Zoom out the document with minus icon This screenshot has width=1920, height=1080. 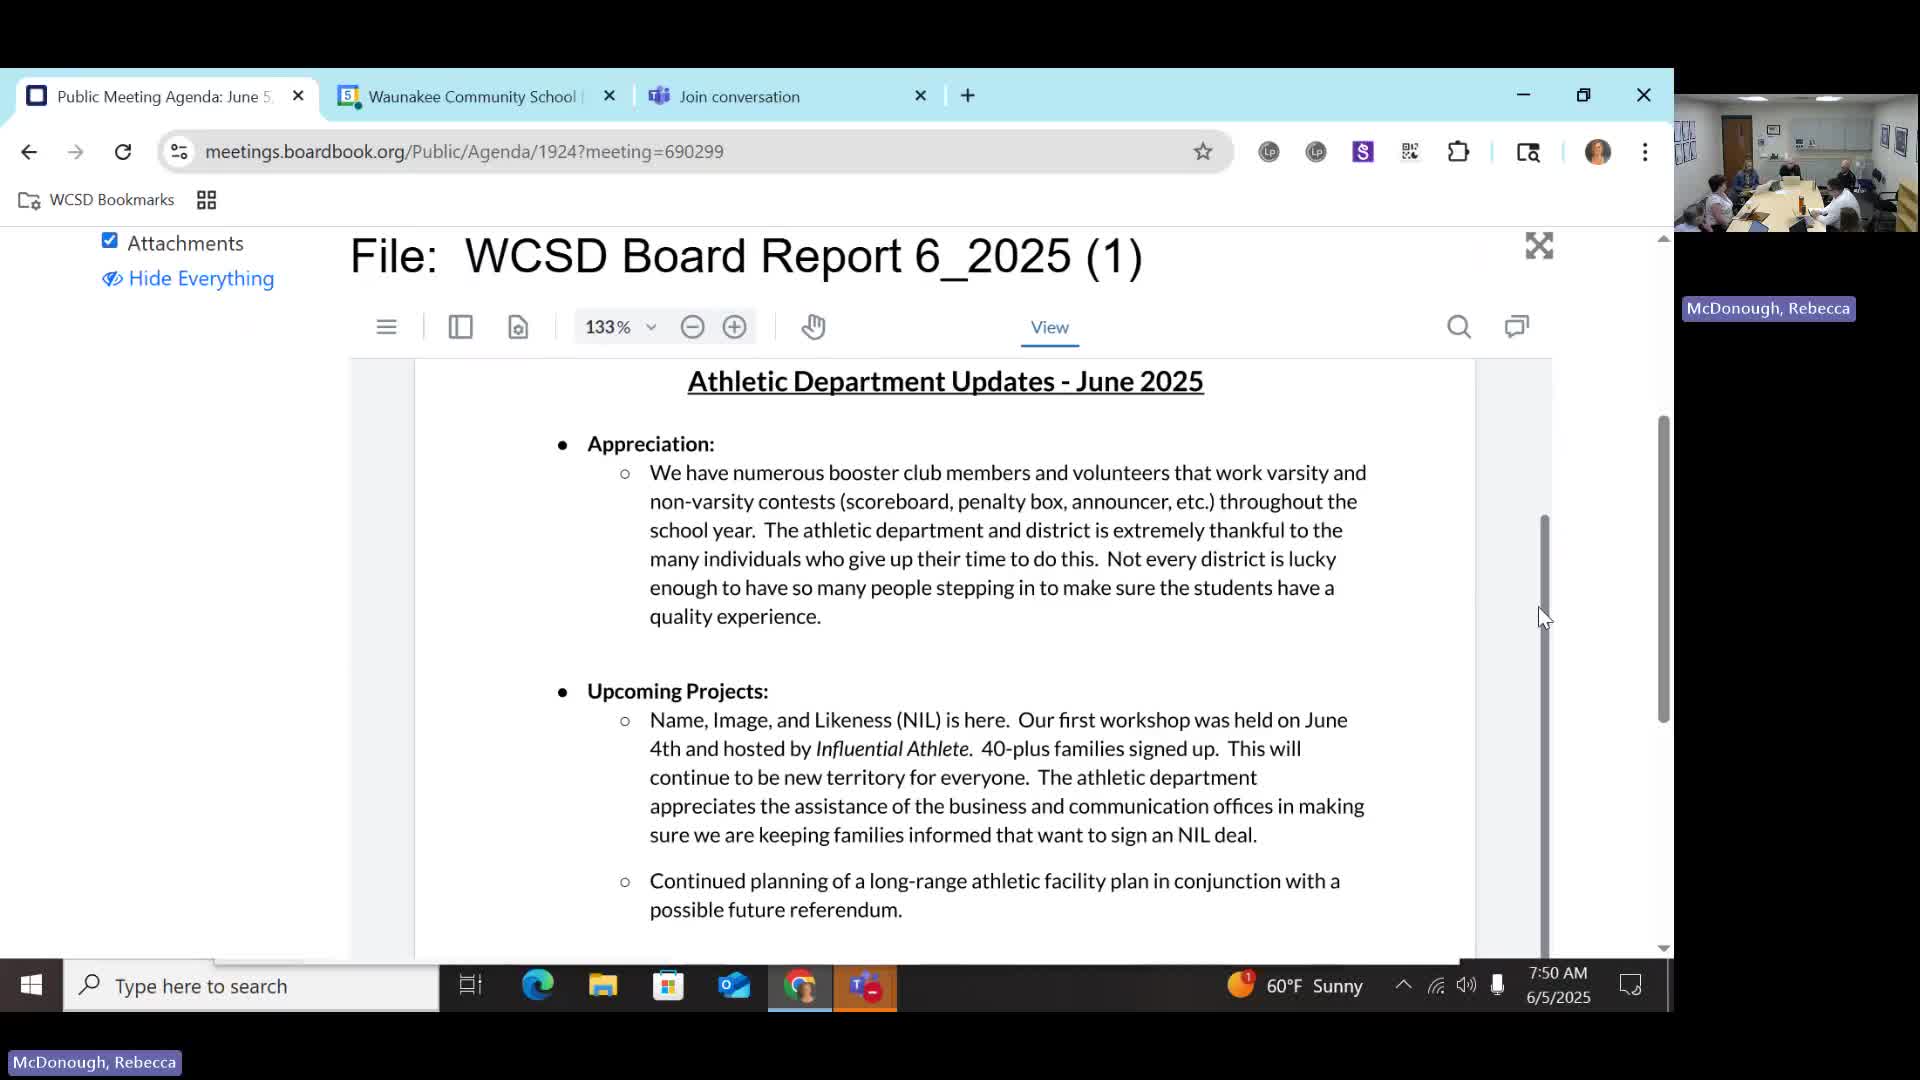point(693,326)
